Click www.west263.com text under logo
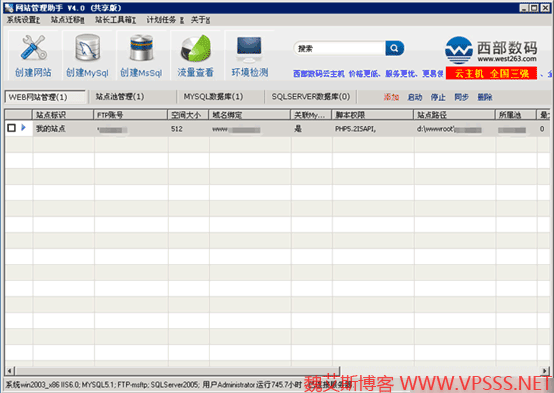 tap(507, 59)
